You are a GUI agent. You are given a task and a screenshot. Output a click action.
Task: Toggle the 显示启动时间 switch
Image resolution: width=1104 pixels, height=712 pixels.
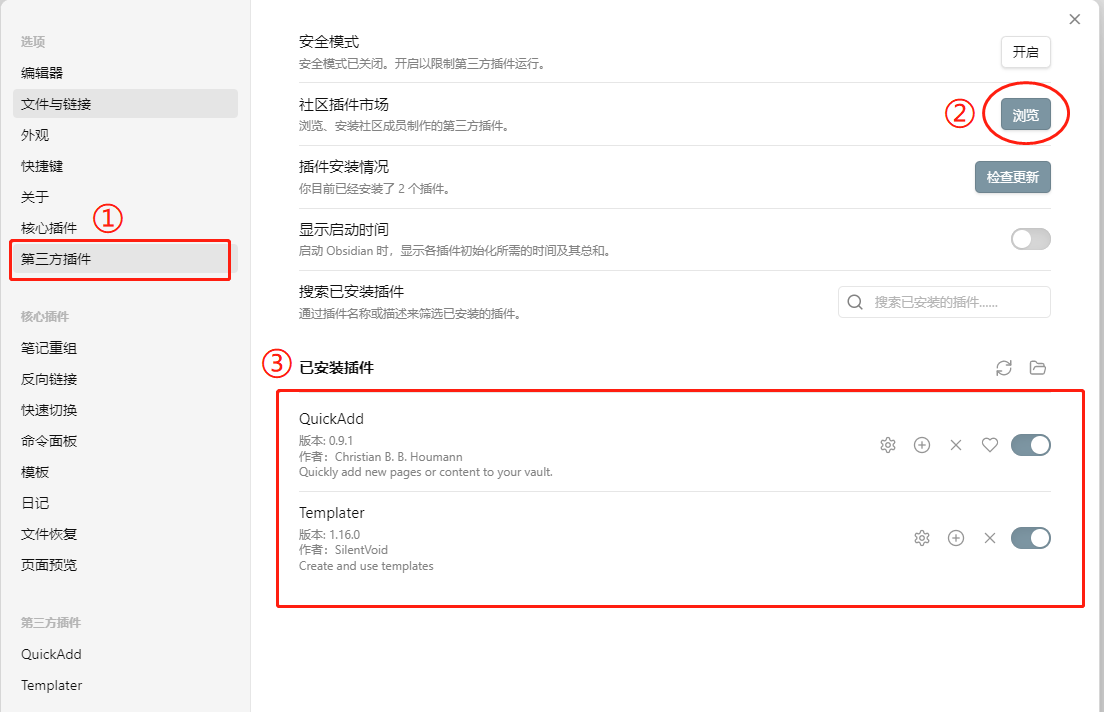pos(1030,239)
